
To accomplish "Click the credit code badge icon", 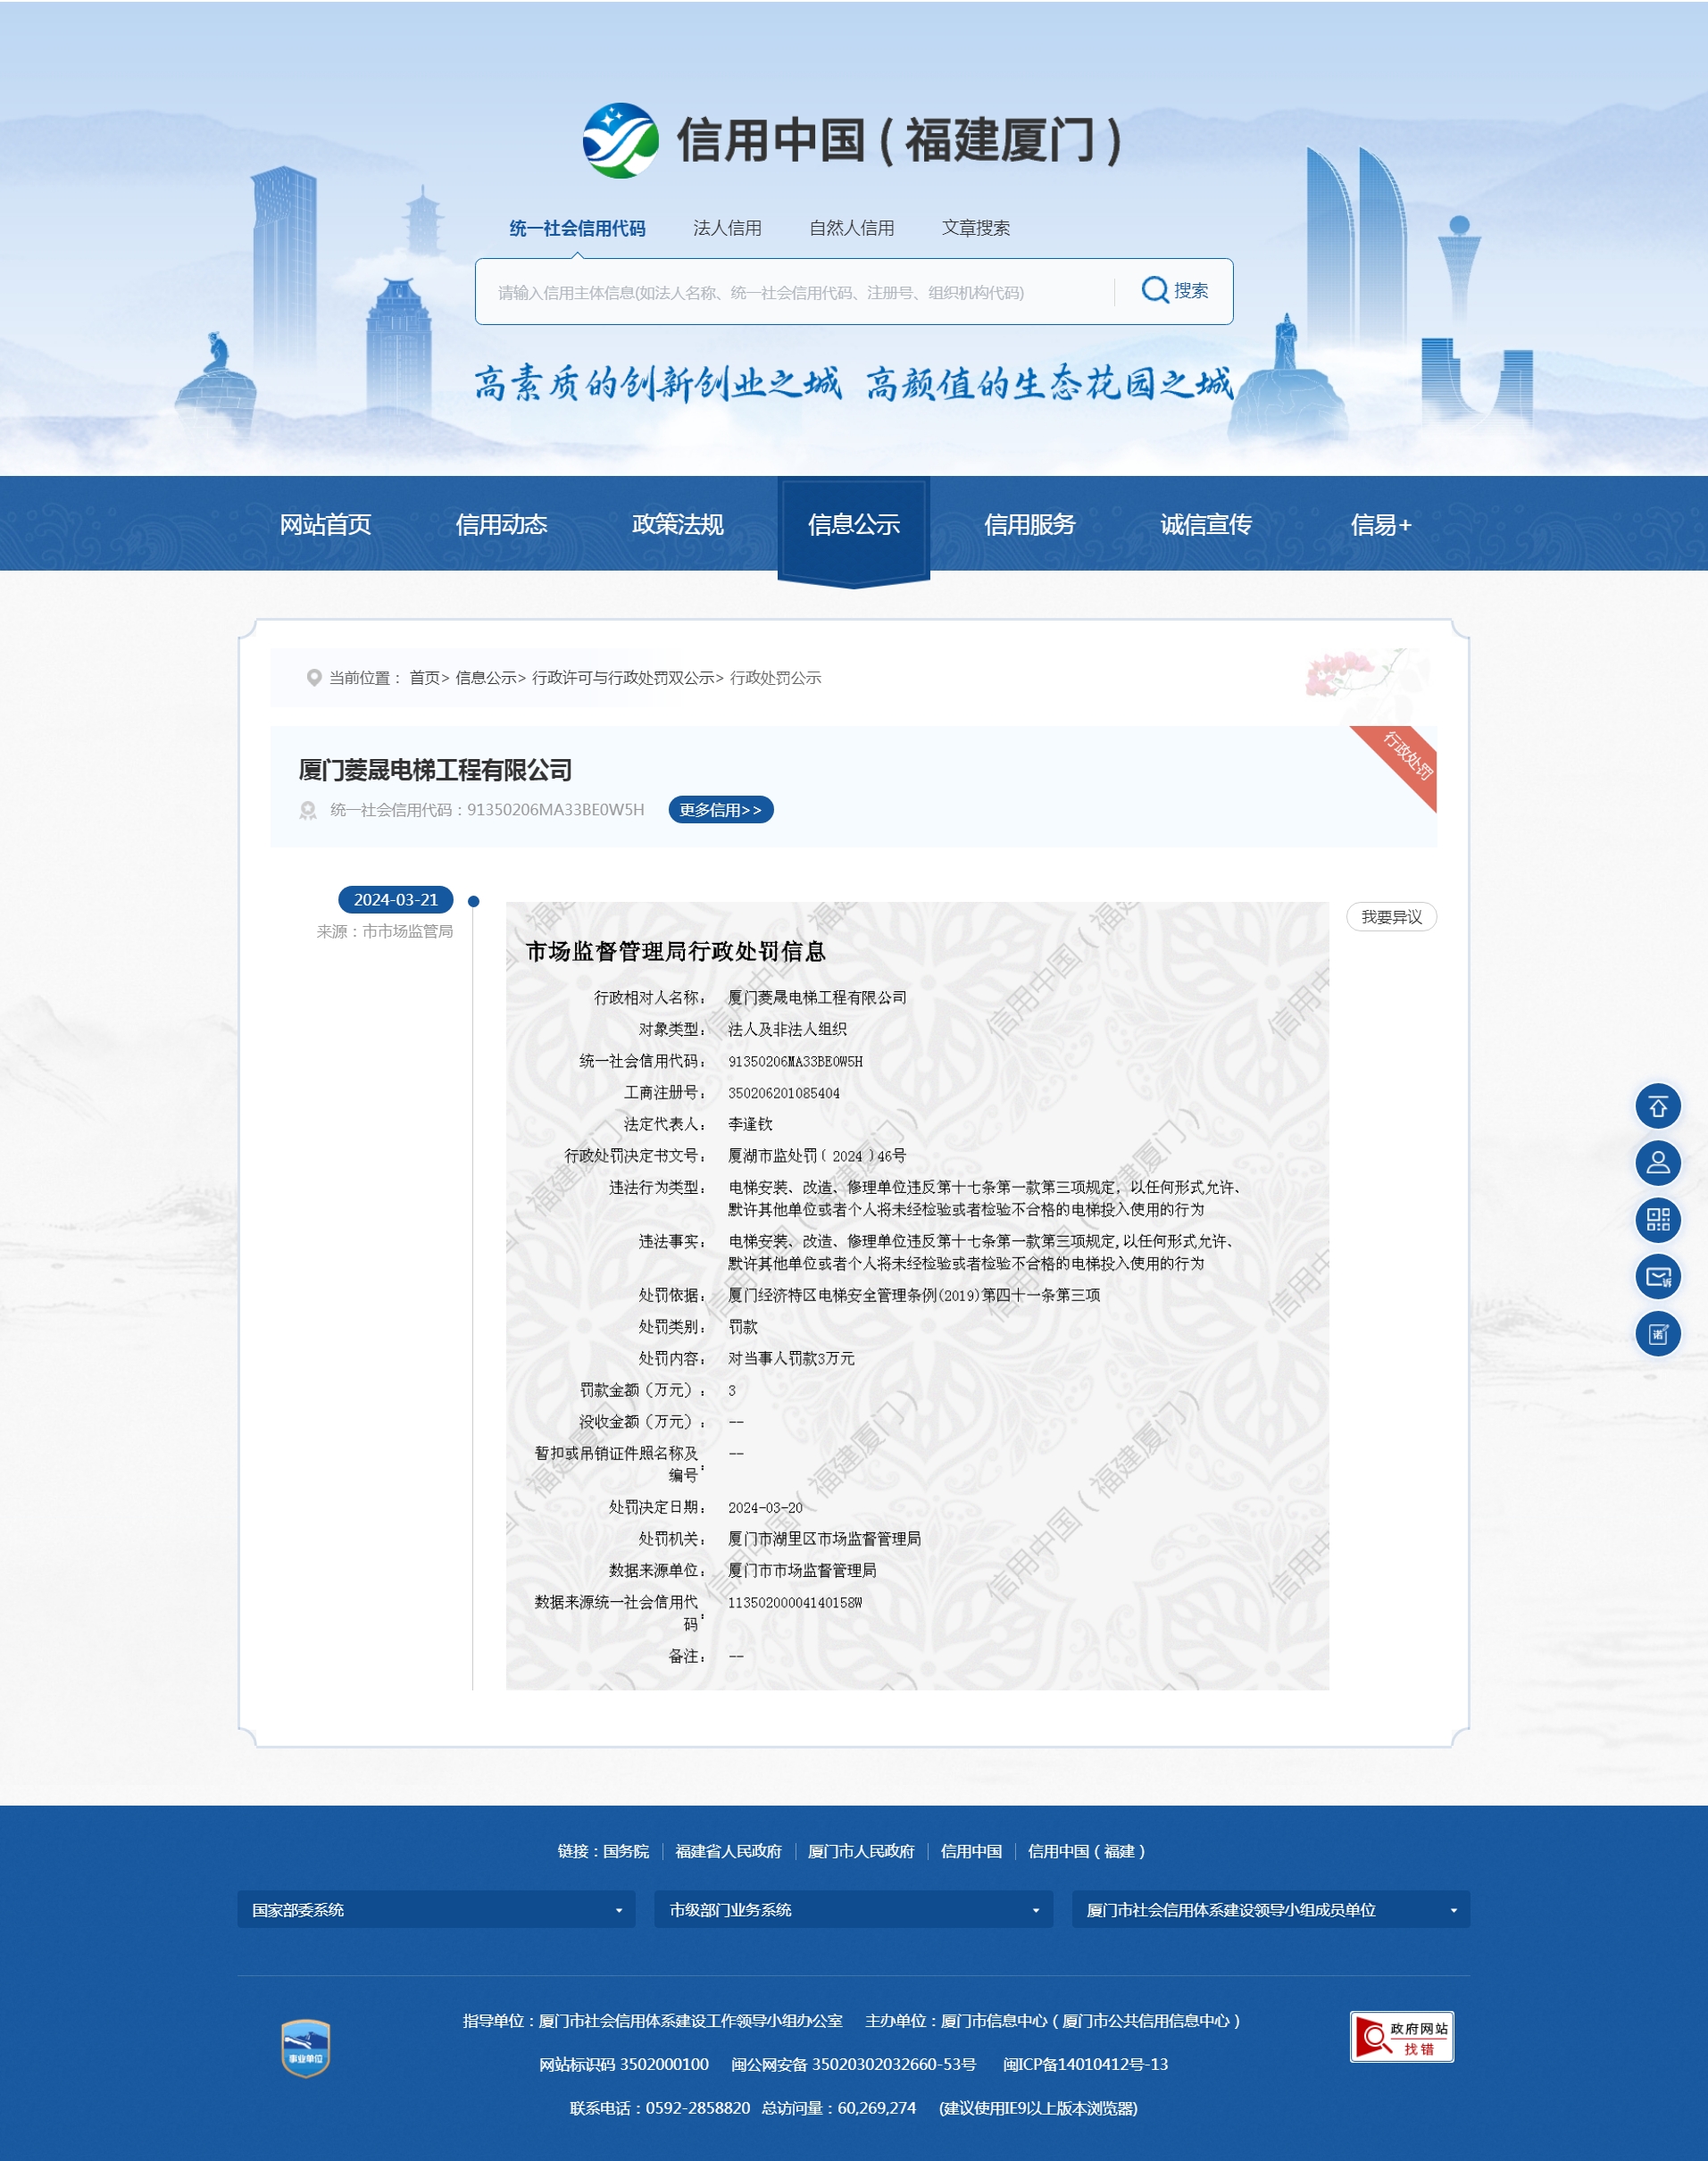I will click(308, 810).
